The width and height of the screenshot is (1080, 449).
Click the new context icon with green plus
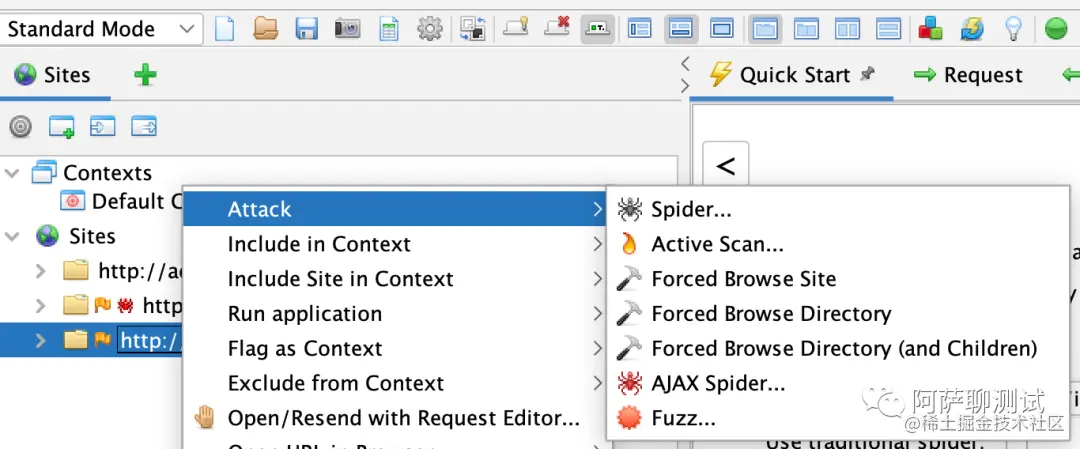click(x=61, y=127)
